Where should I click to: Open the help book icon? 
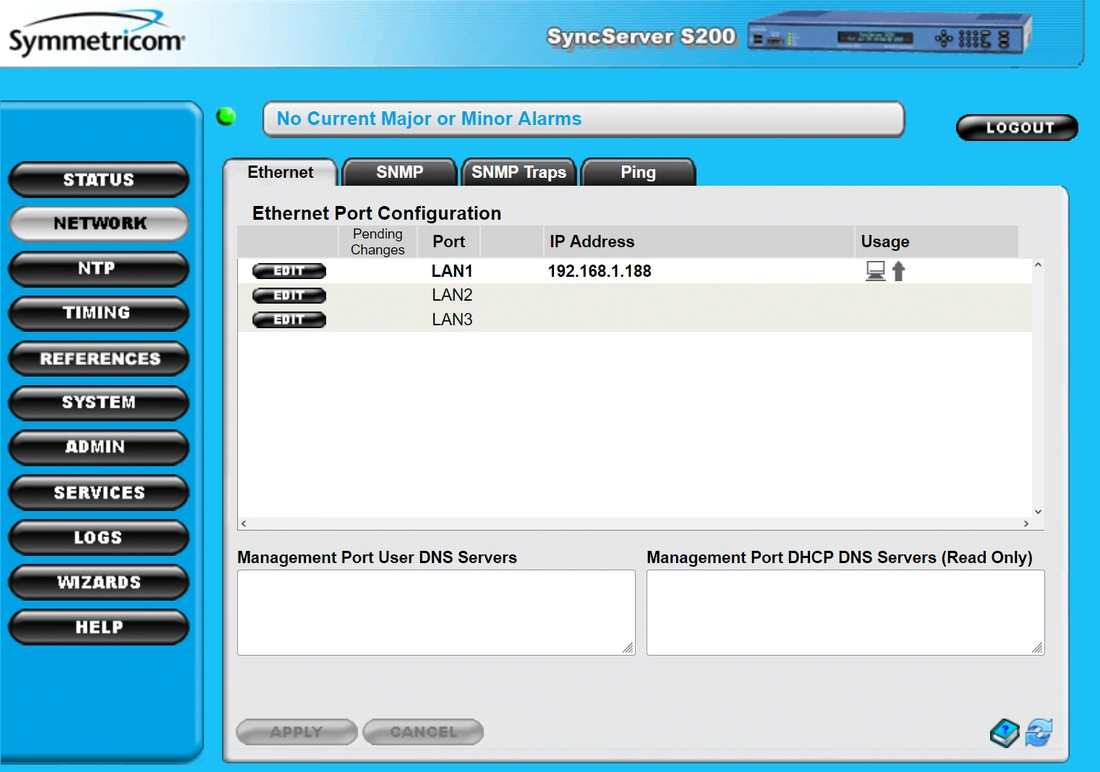point(1005,733)
